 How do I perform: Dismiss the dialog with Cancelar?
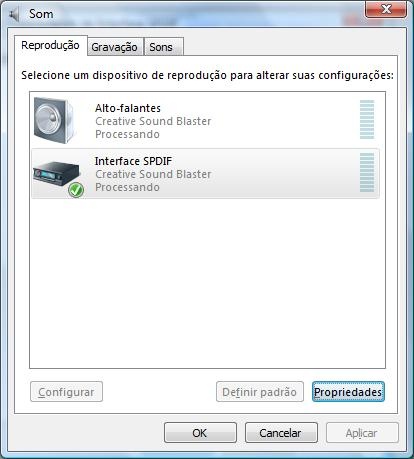(281, 433)
